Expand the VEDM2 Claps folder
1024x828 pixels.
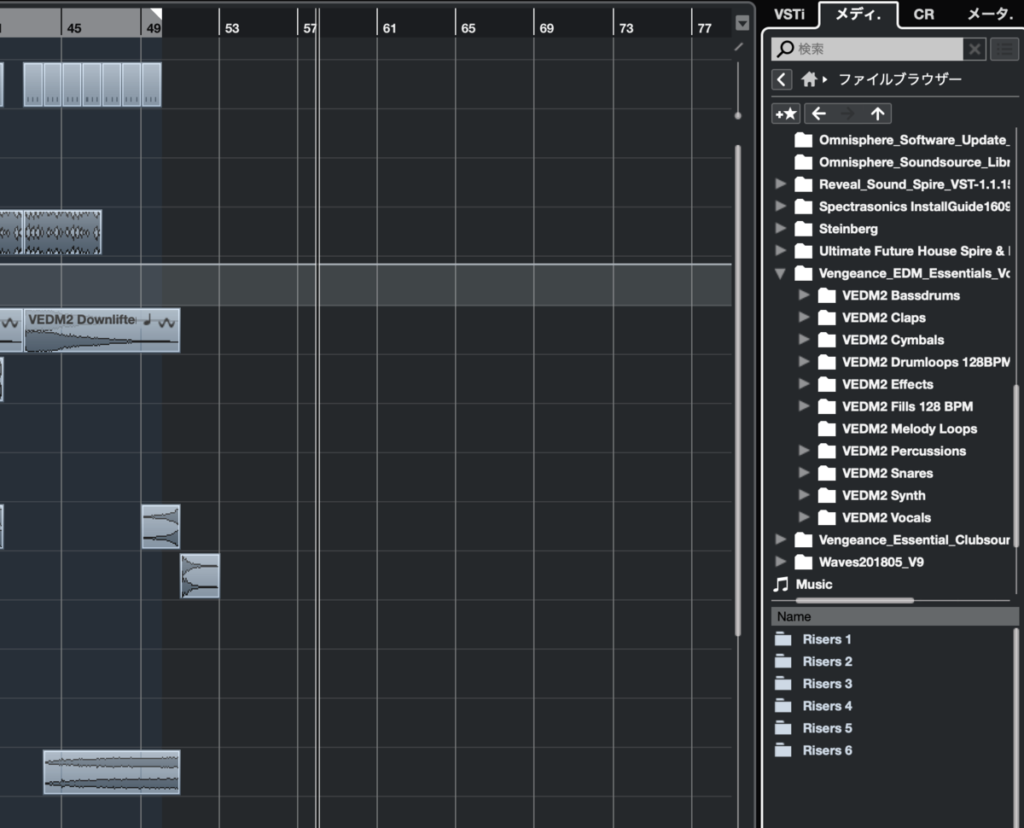coord(804,317)
